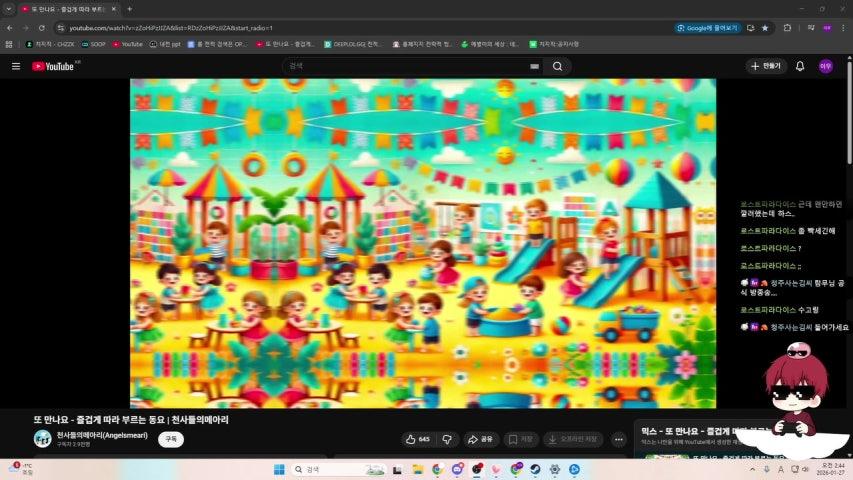Open the on-screen keyboard icon in search box
The width and height of the screenshot is (853, 480).
coord(534,66)
